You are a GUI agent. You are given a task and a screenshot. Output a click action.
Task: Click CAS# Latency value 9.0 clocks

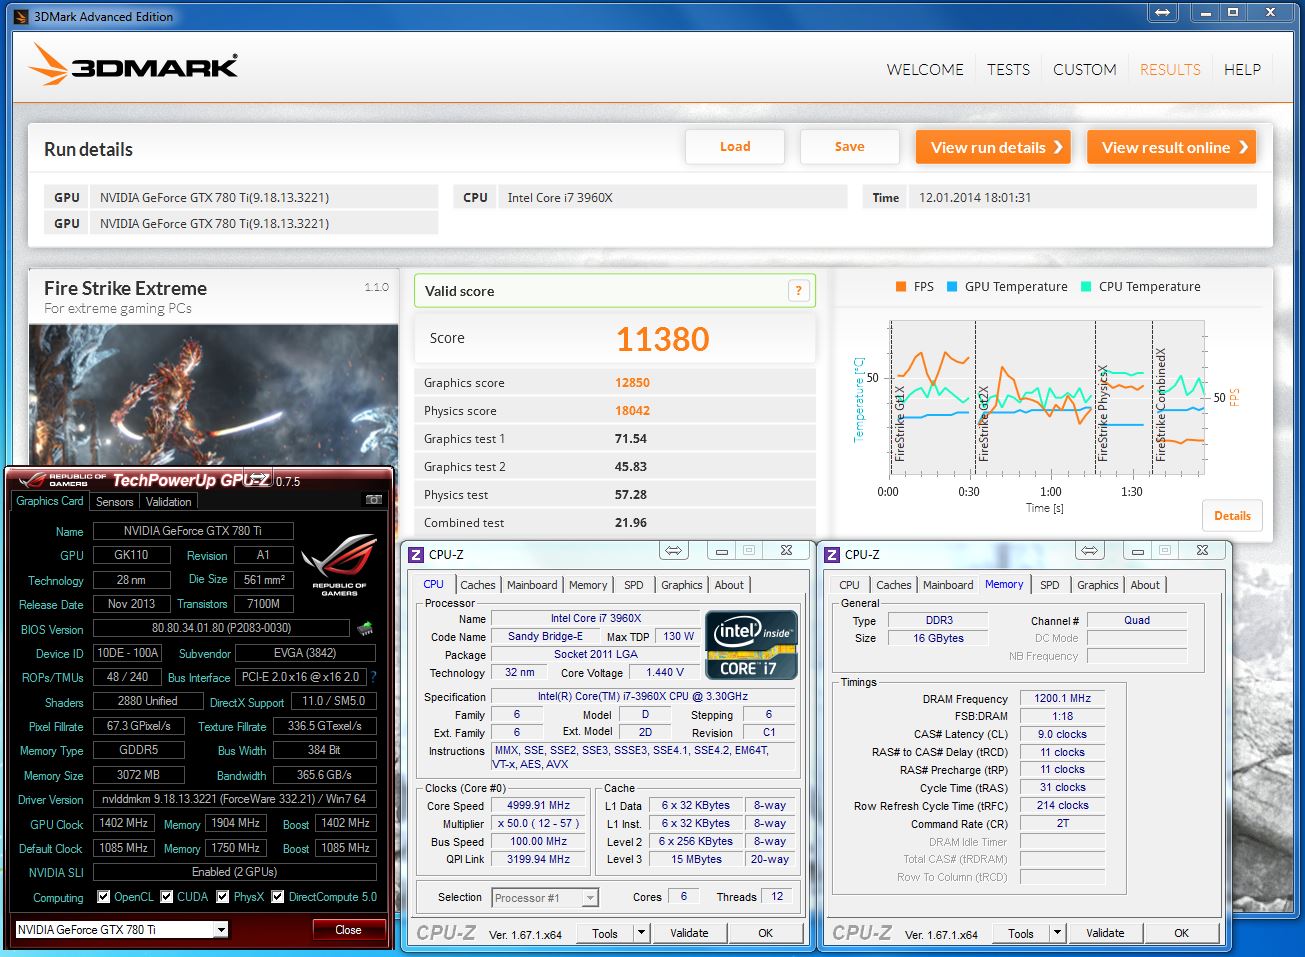click(x=1062, y=734)
